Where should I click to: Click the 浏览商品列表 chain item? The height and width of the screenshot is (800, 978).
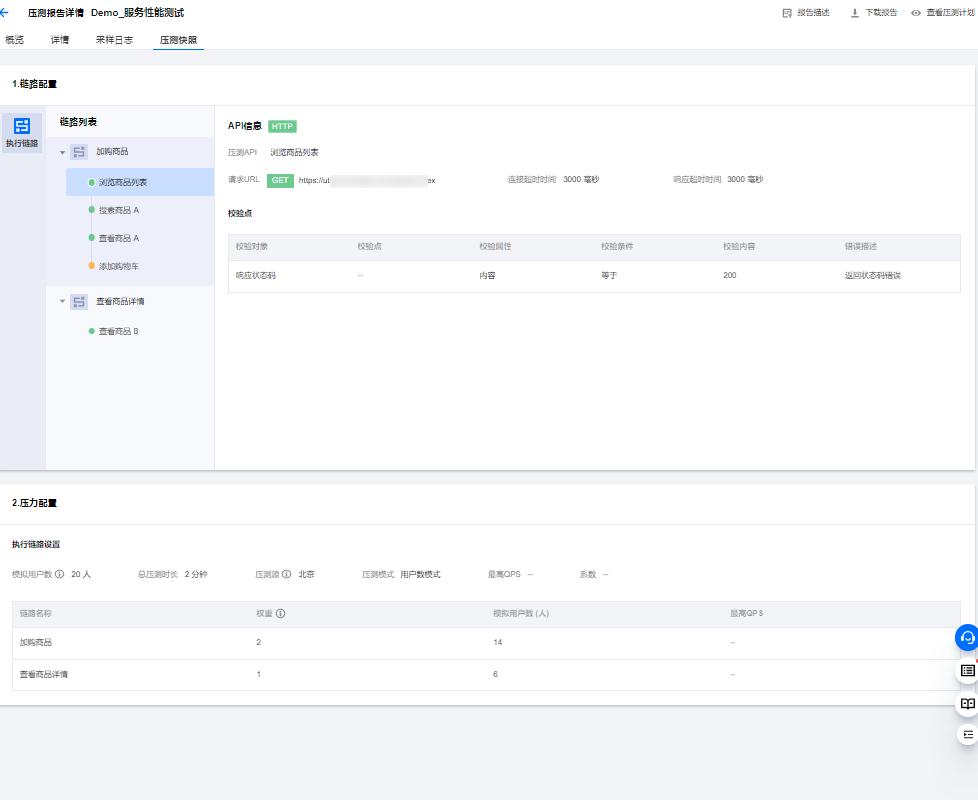point(123,182)
